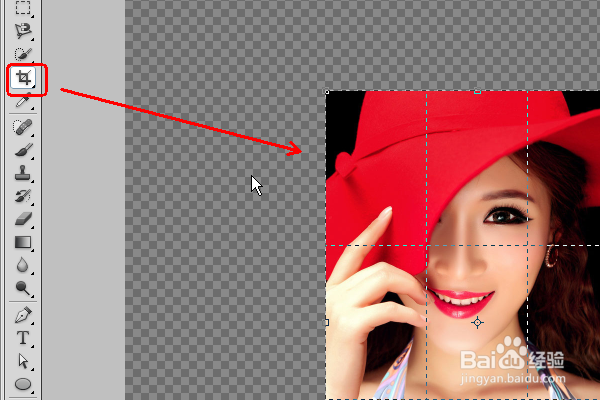Select the Horizontal Type tool
This screenshot has height=400, width=600.
[x=23, y=338]
